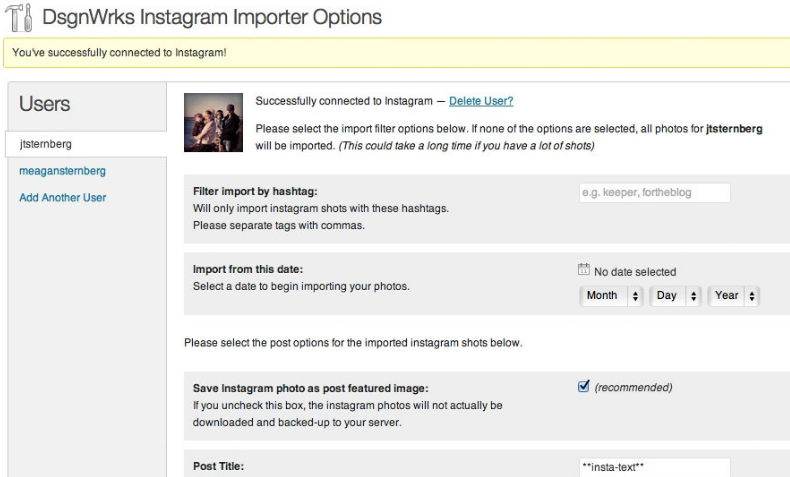Click the success notification banner

pos(397,53)
